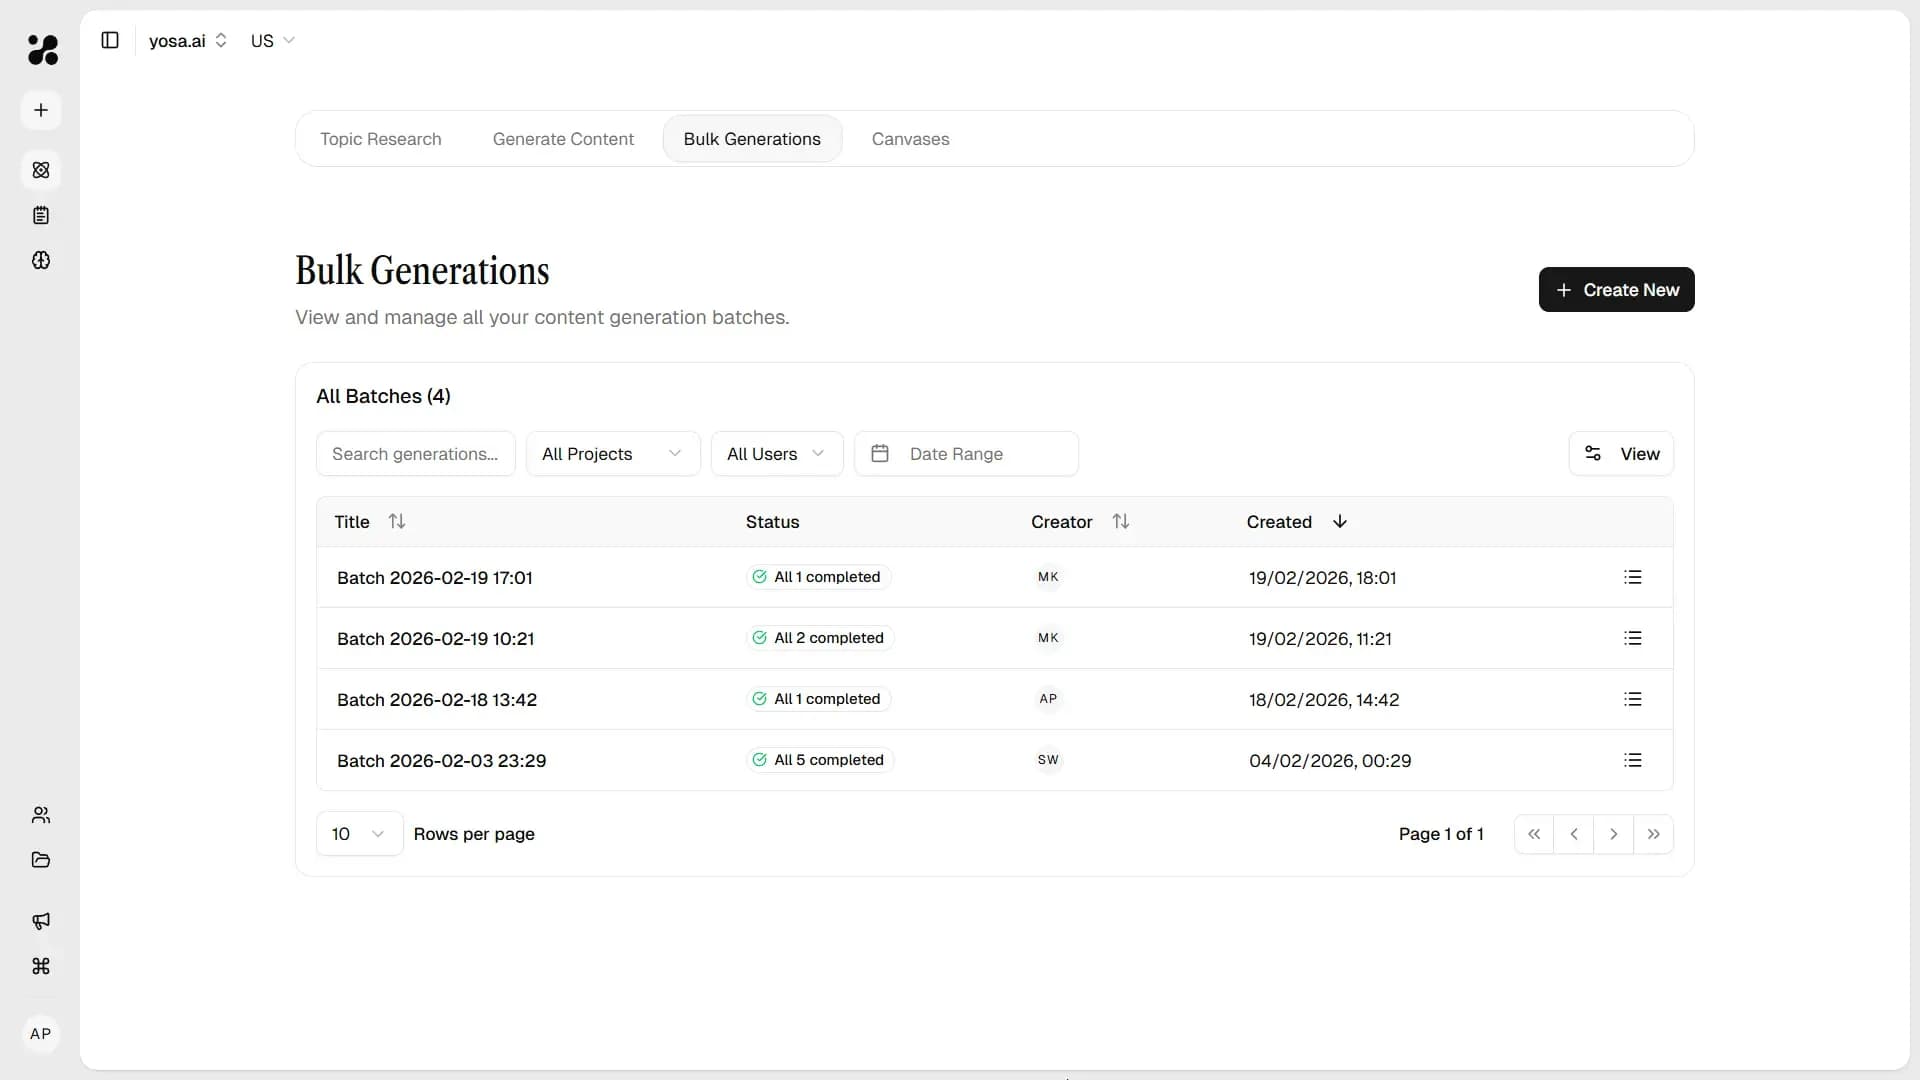The height and width of the screenshot is (1080, 1920).
Task: Toggle sorting on the Title column
Action: [397, 521]
